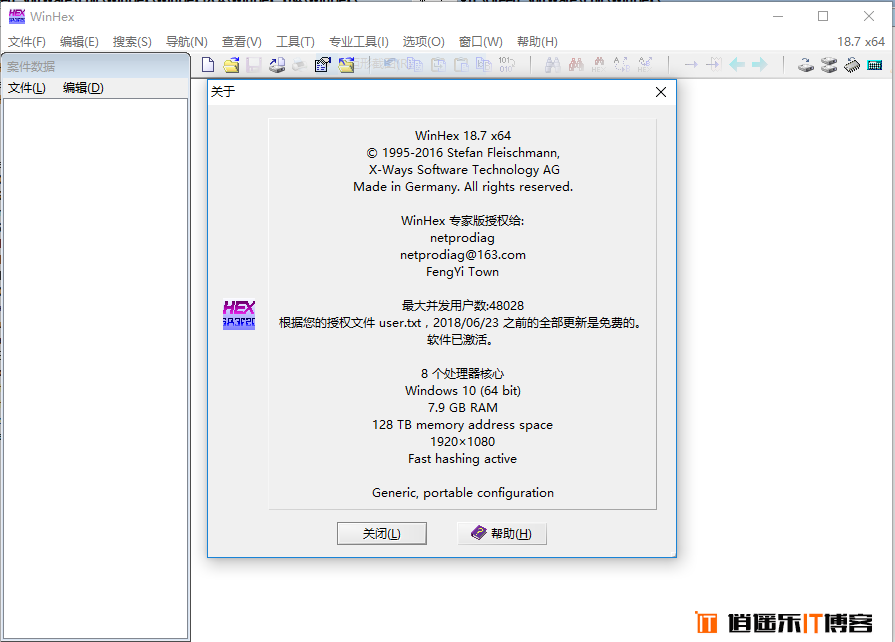Click the 关闭(L) button
Screen dimensions: 895x642
pyautogui.click(x=382, y=534)
